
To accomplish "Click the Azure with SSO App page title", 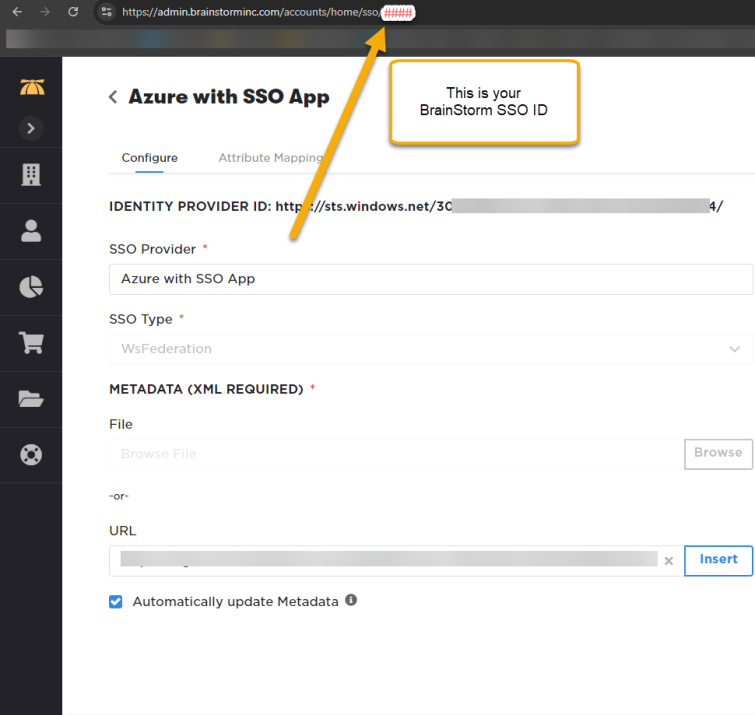I will pos(229,97).
